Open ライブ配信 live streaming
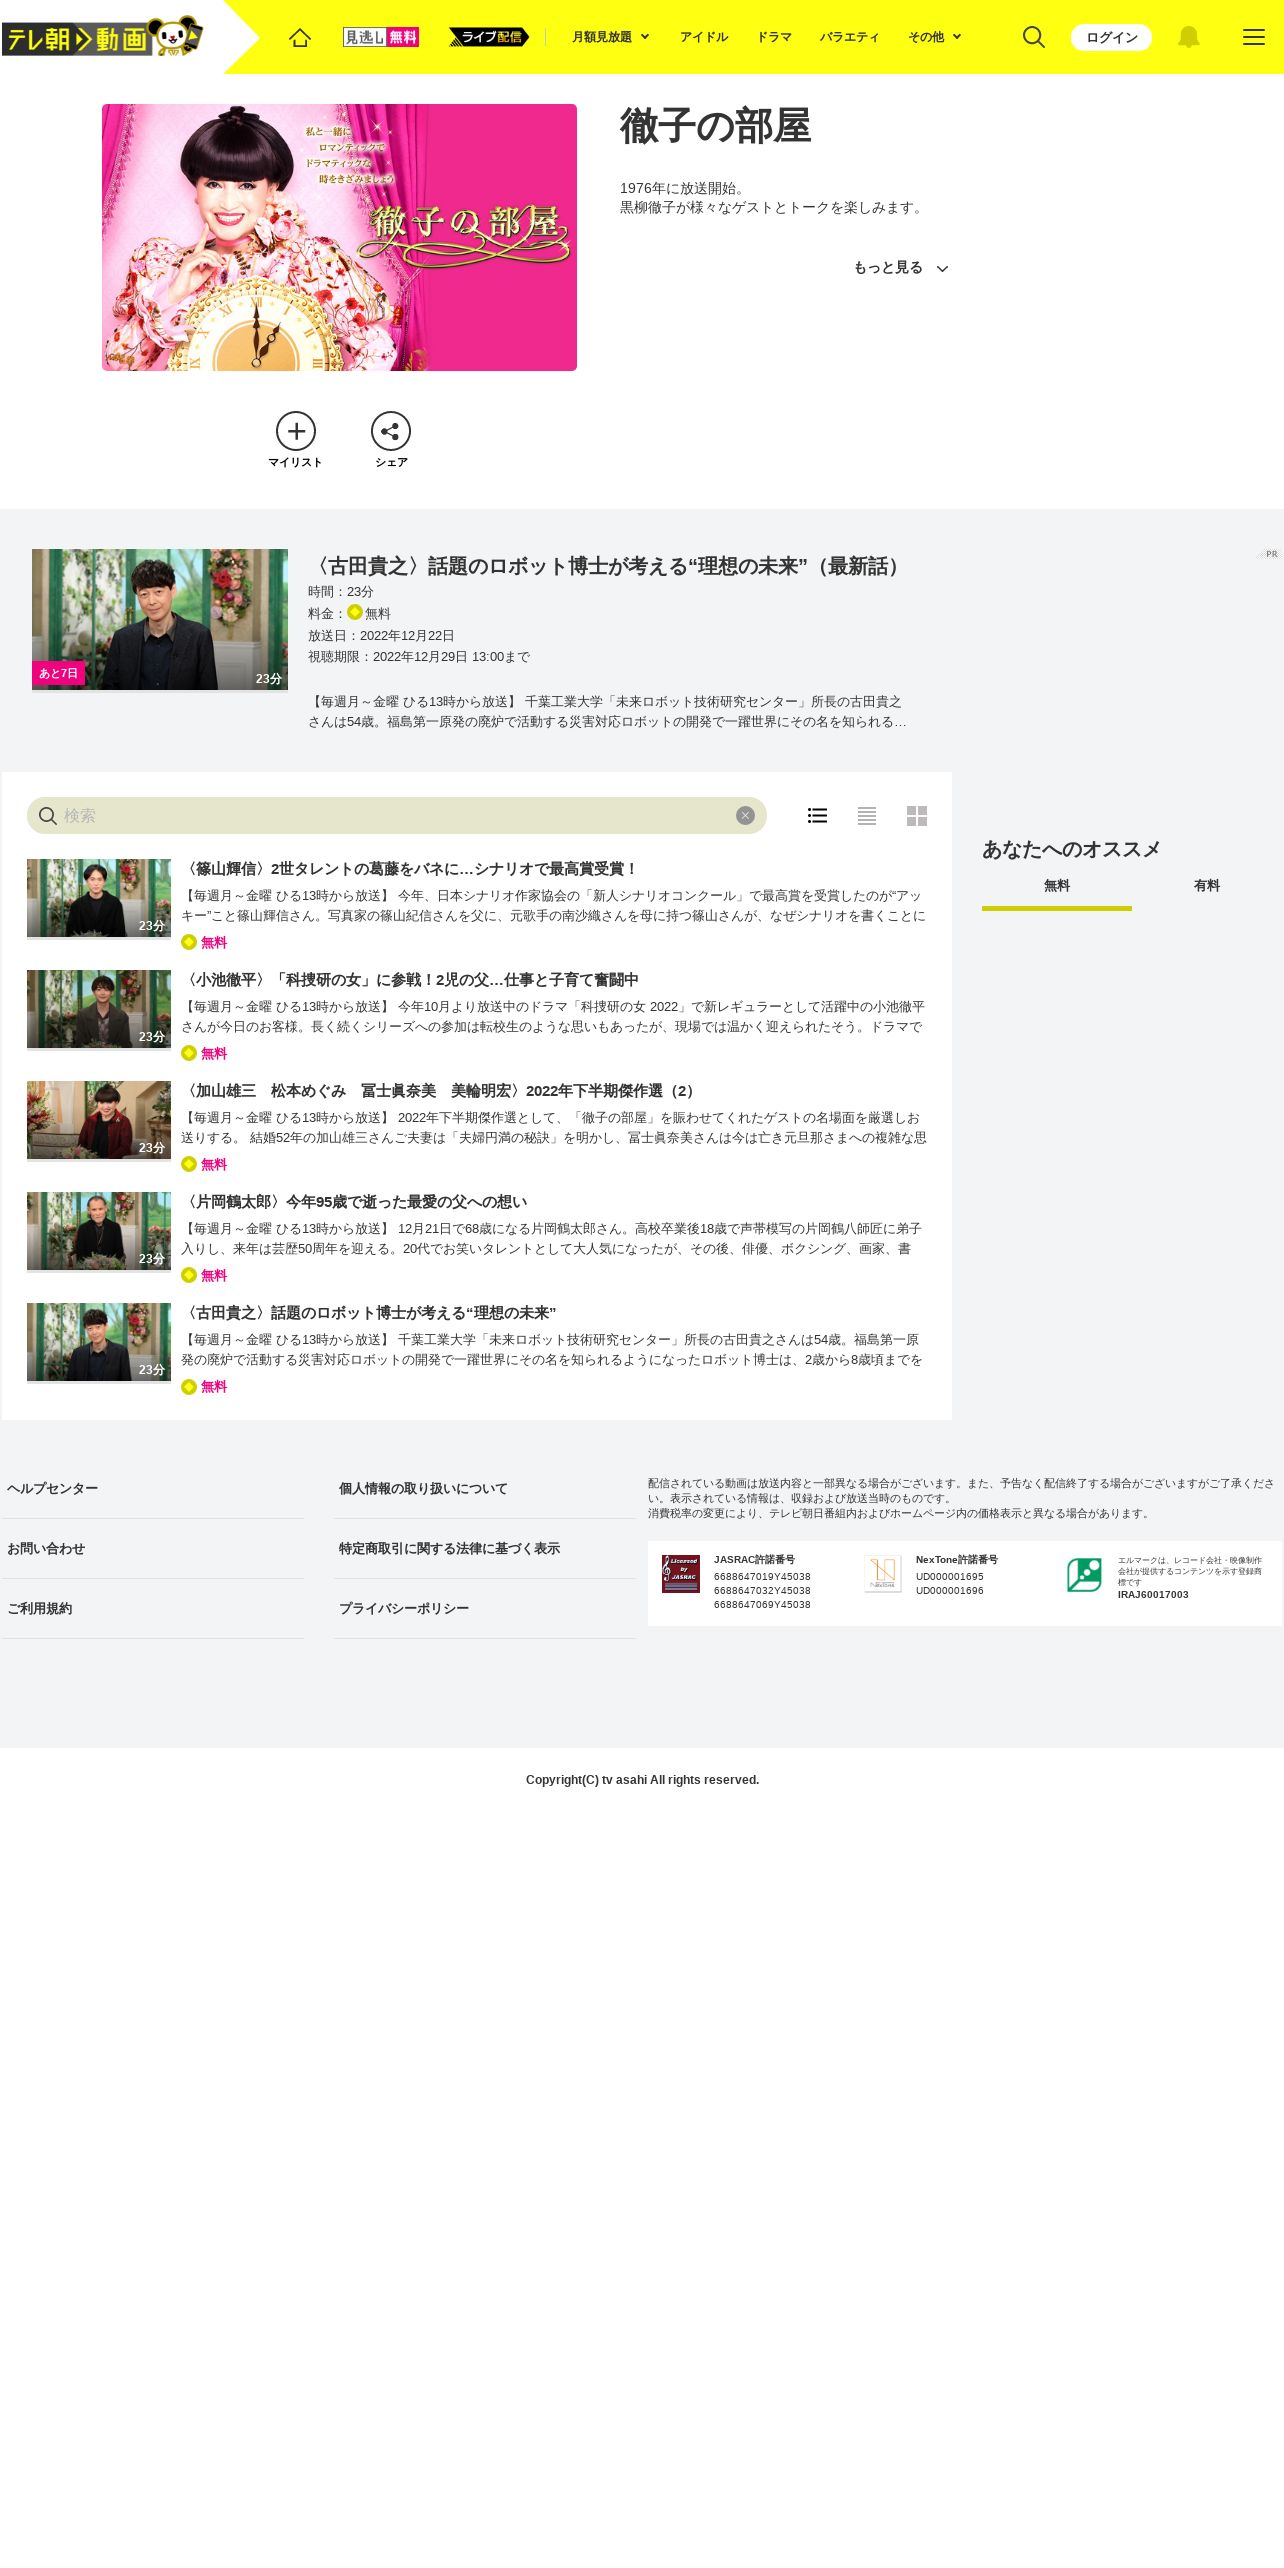1284x2568 pixels. (489, 37)
